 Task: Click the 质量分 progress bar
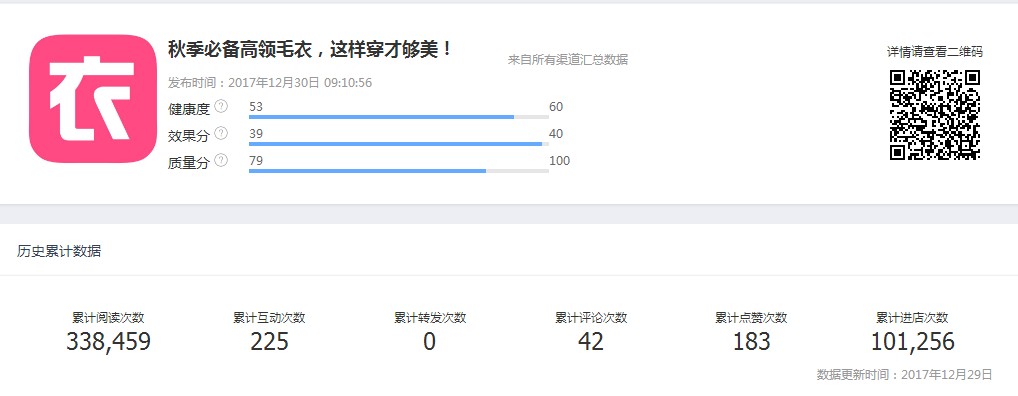pos(399,171)
